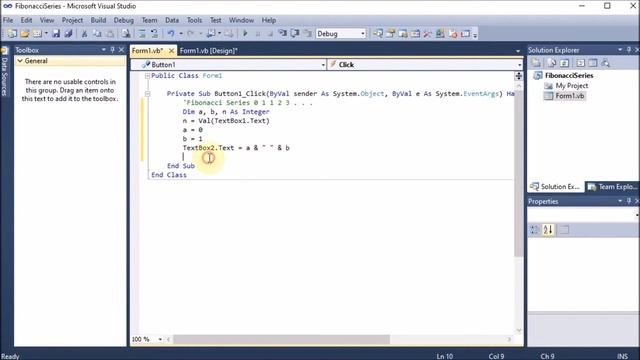Image resolution: width=640 pixels, height=360 pixels.
Task: Click the Open File folder icon
Action: coord(24,34)
